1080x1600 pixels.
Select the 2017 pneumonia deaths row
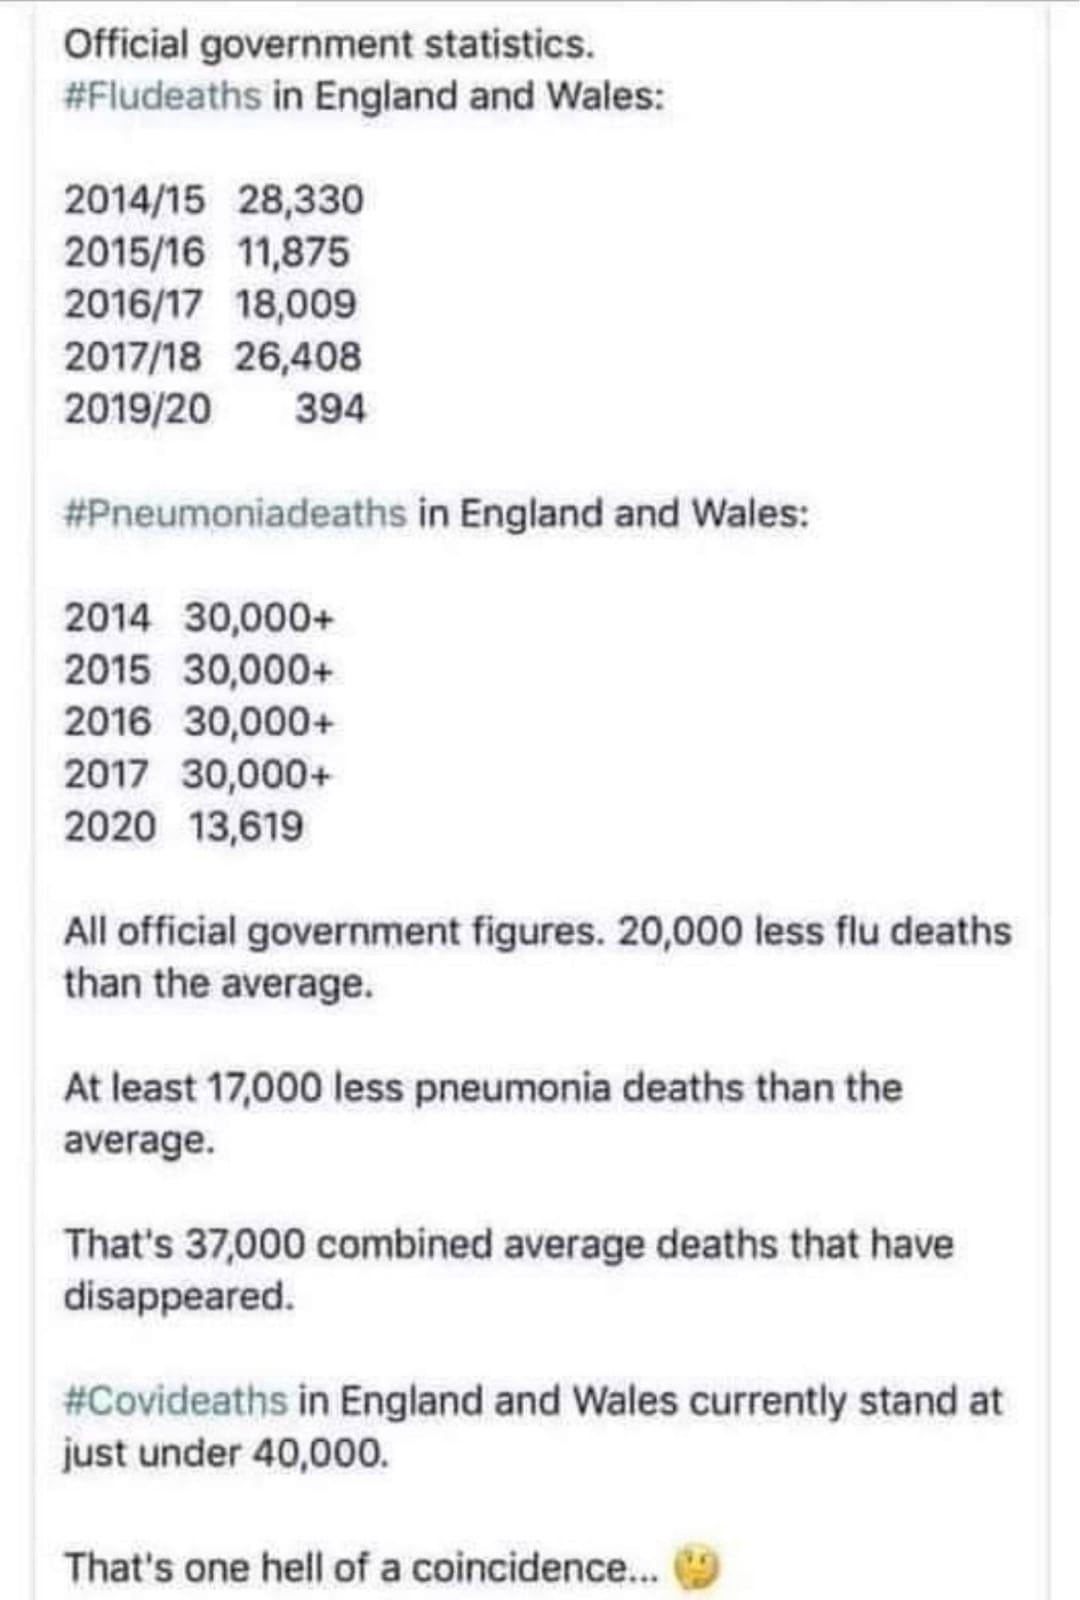(198, 774)
